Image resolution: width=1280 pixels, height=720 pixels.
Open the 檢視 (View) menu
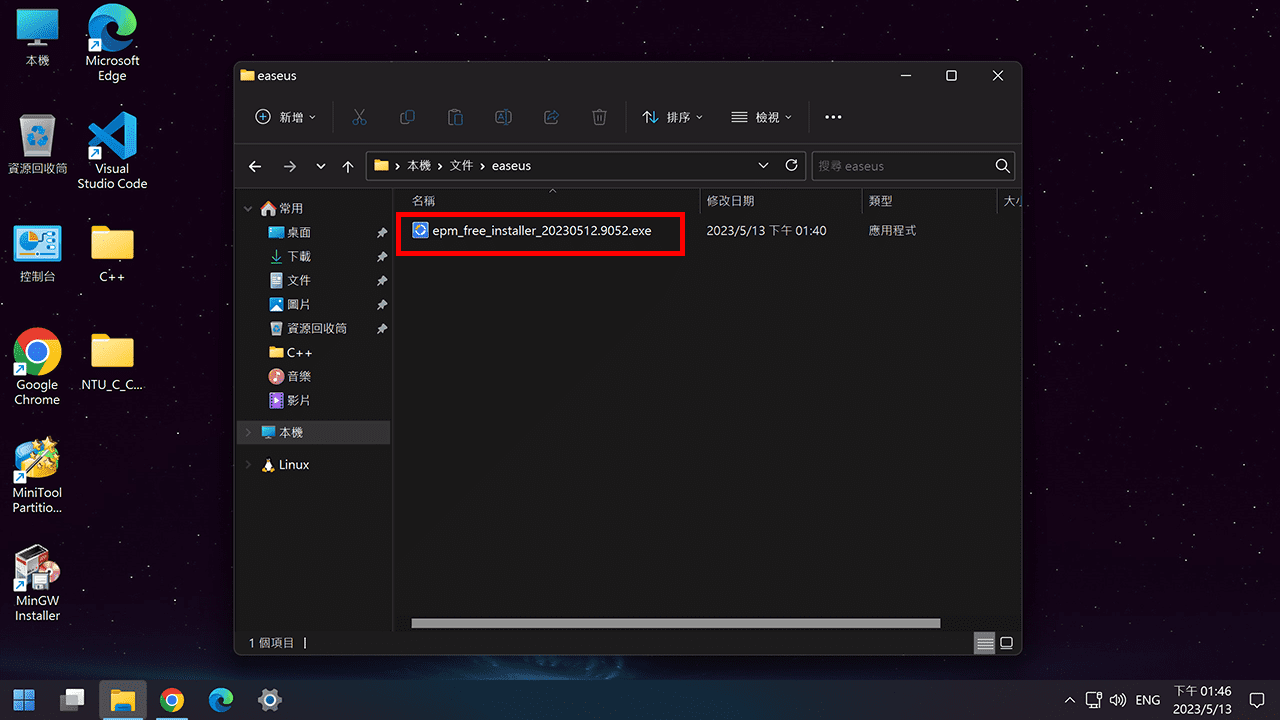tap(761, 117)
